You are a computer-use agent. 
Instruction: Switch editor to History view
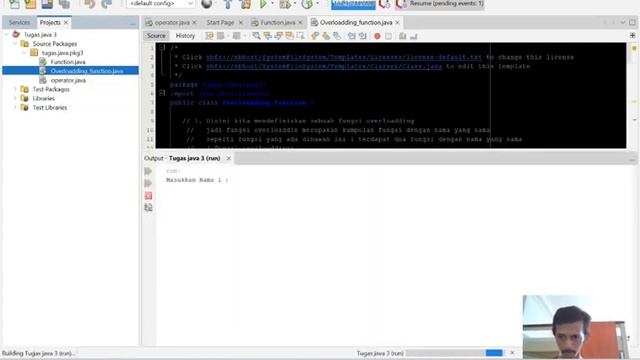tap(185, 36)
